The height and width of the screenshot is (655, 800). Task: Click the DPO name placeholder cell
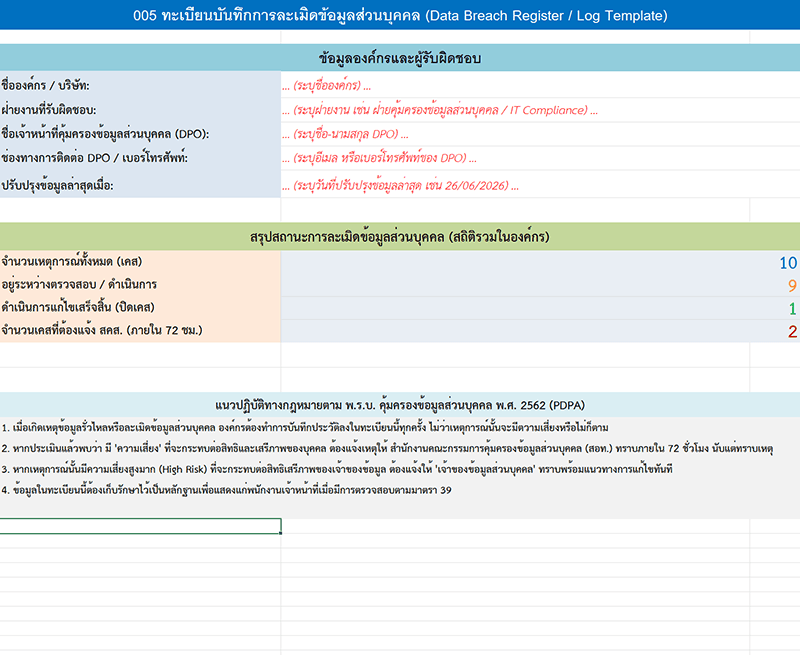(540, 134)
